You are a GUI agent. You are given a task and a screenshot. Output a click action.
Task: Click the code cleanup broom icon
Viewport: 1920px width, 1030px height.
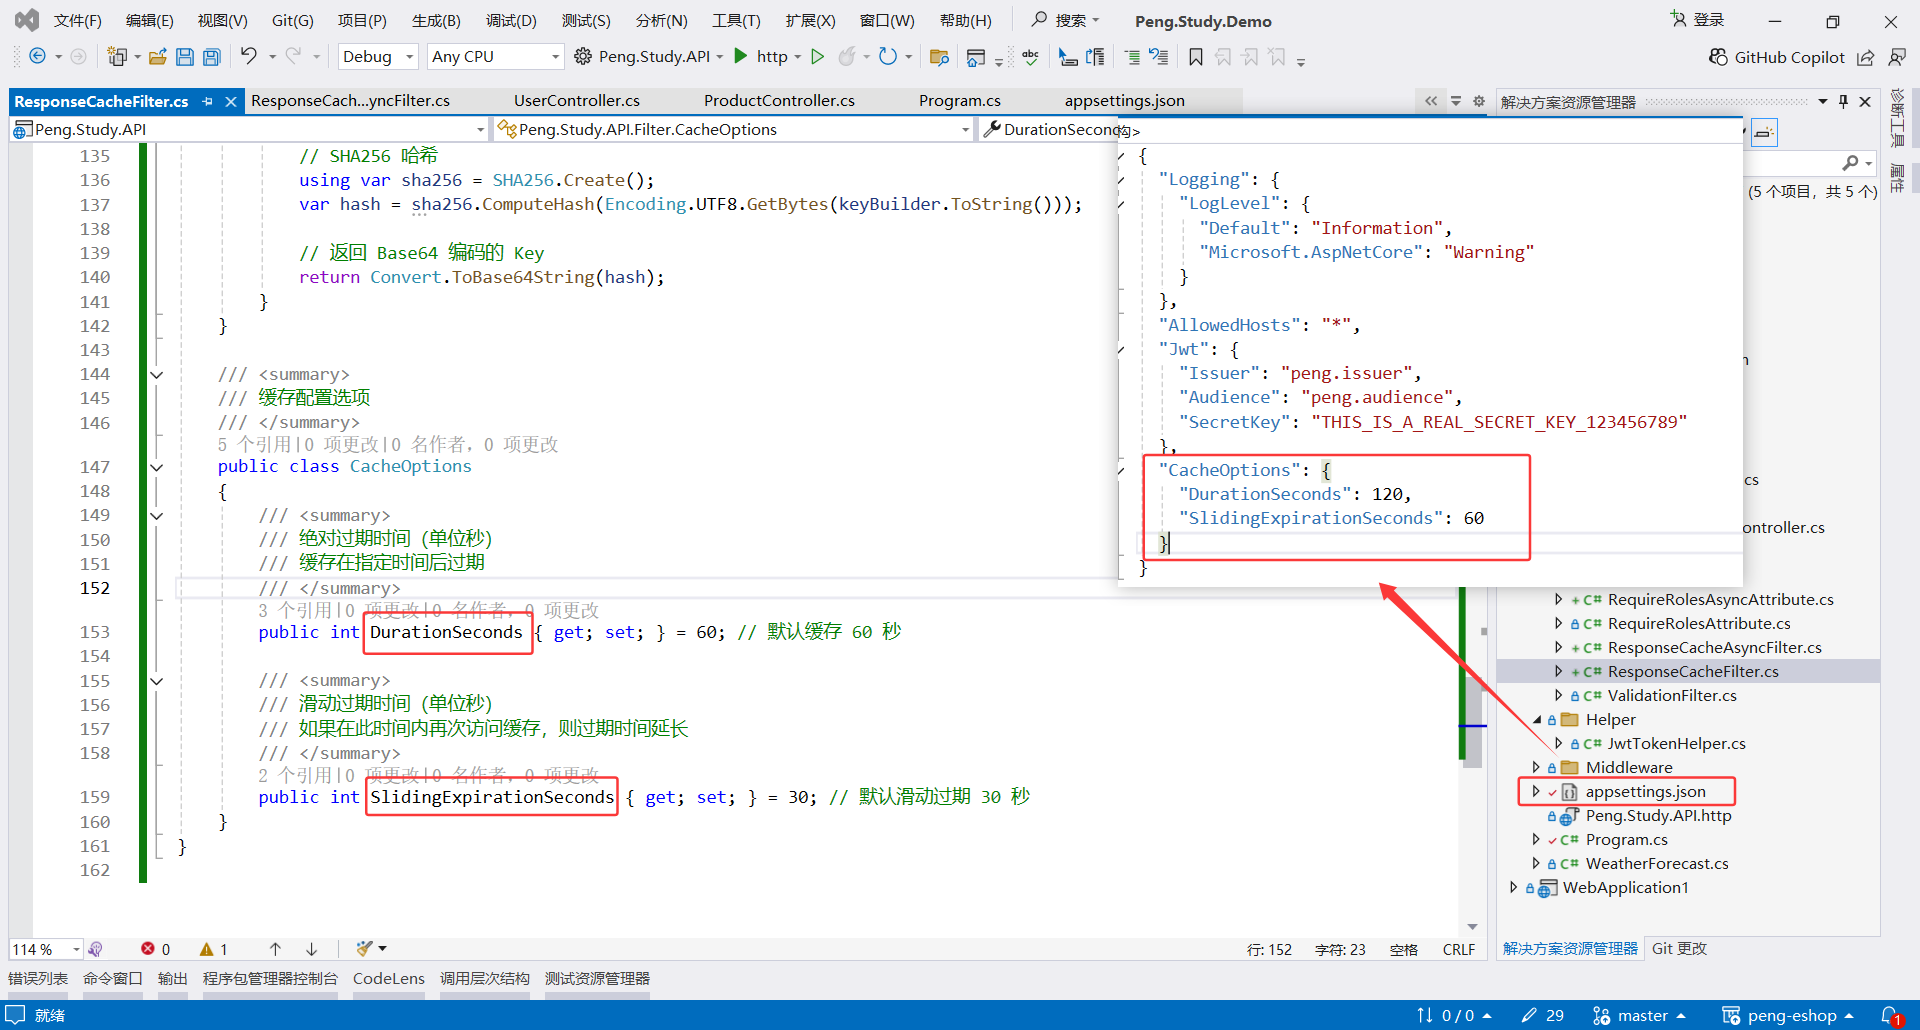pyautogui.click(x=364, y=948)
